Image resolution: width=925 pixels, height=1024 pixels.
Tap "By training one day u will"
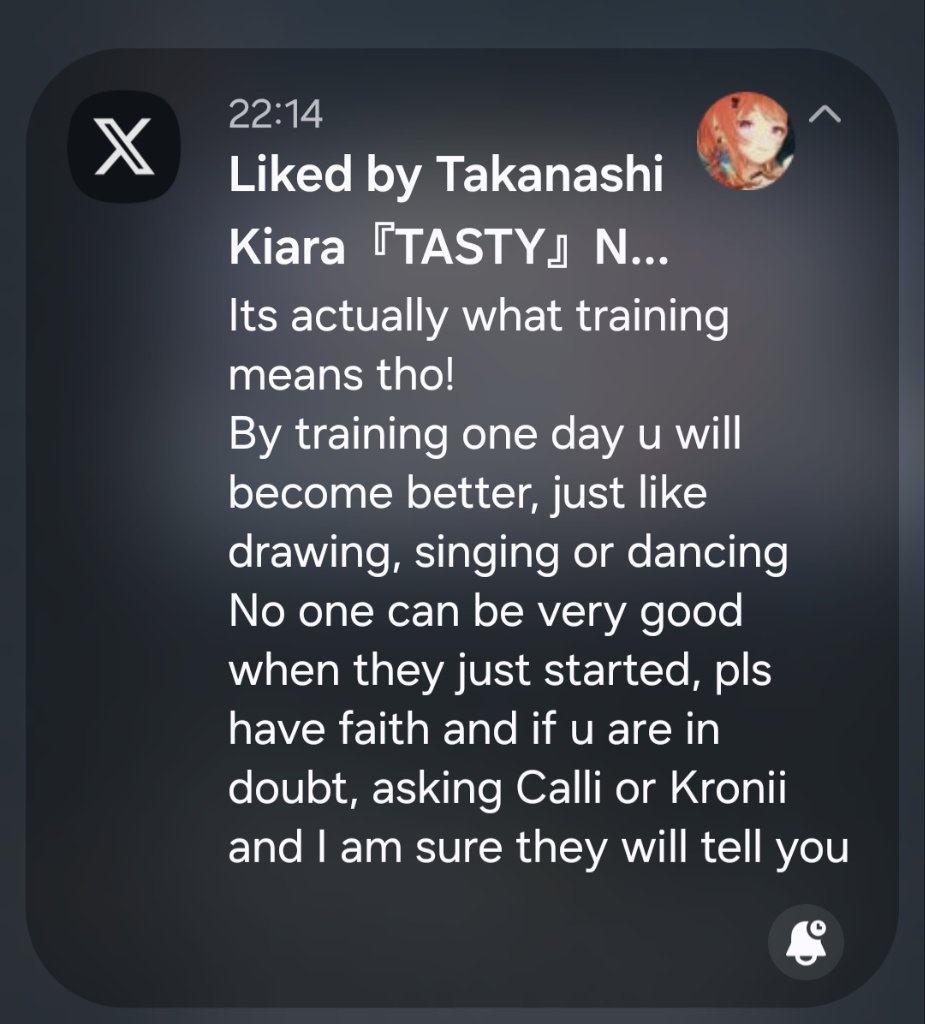(x=485, y=436)
